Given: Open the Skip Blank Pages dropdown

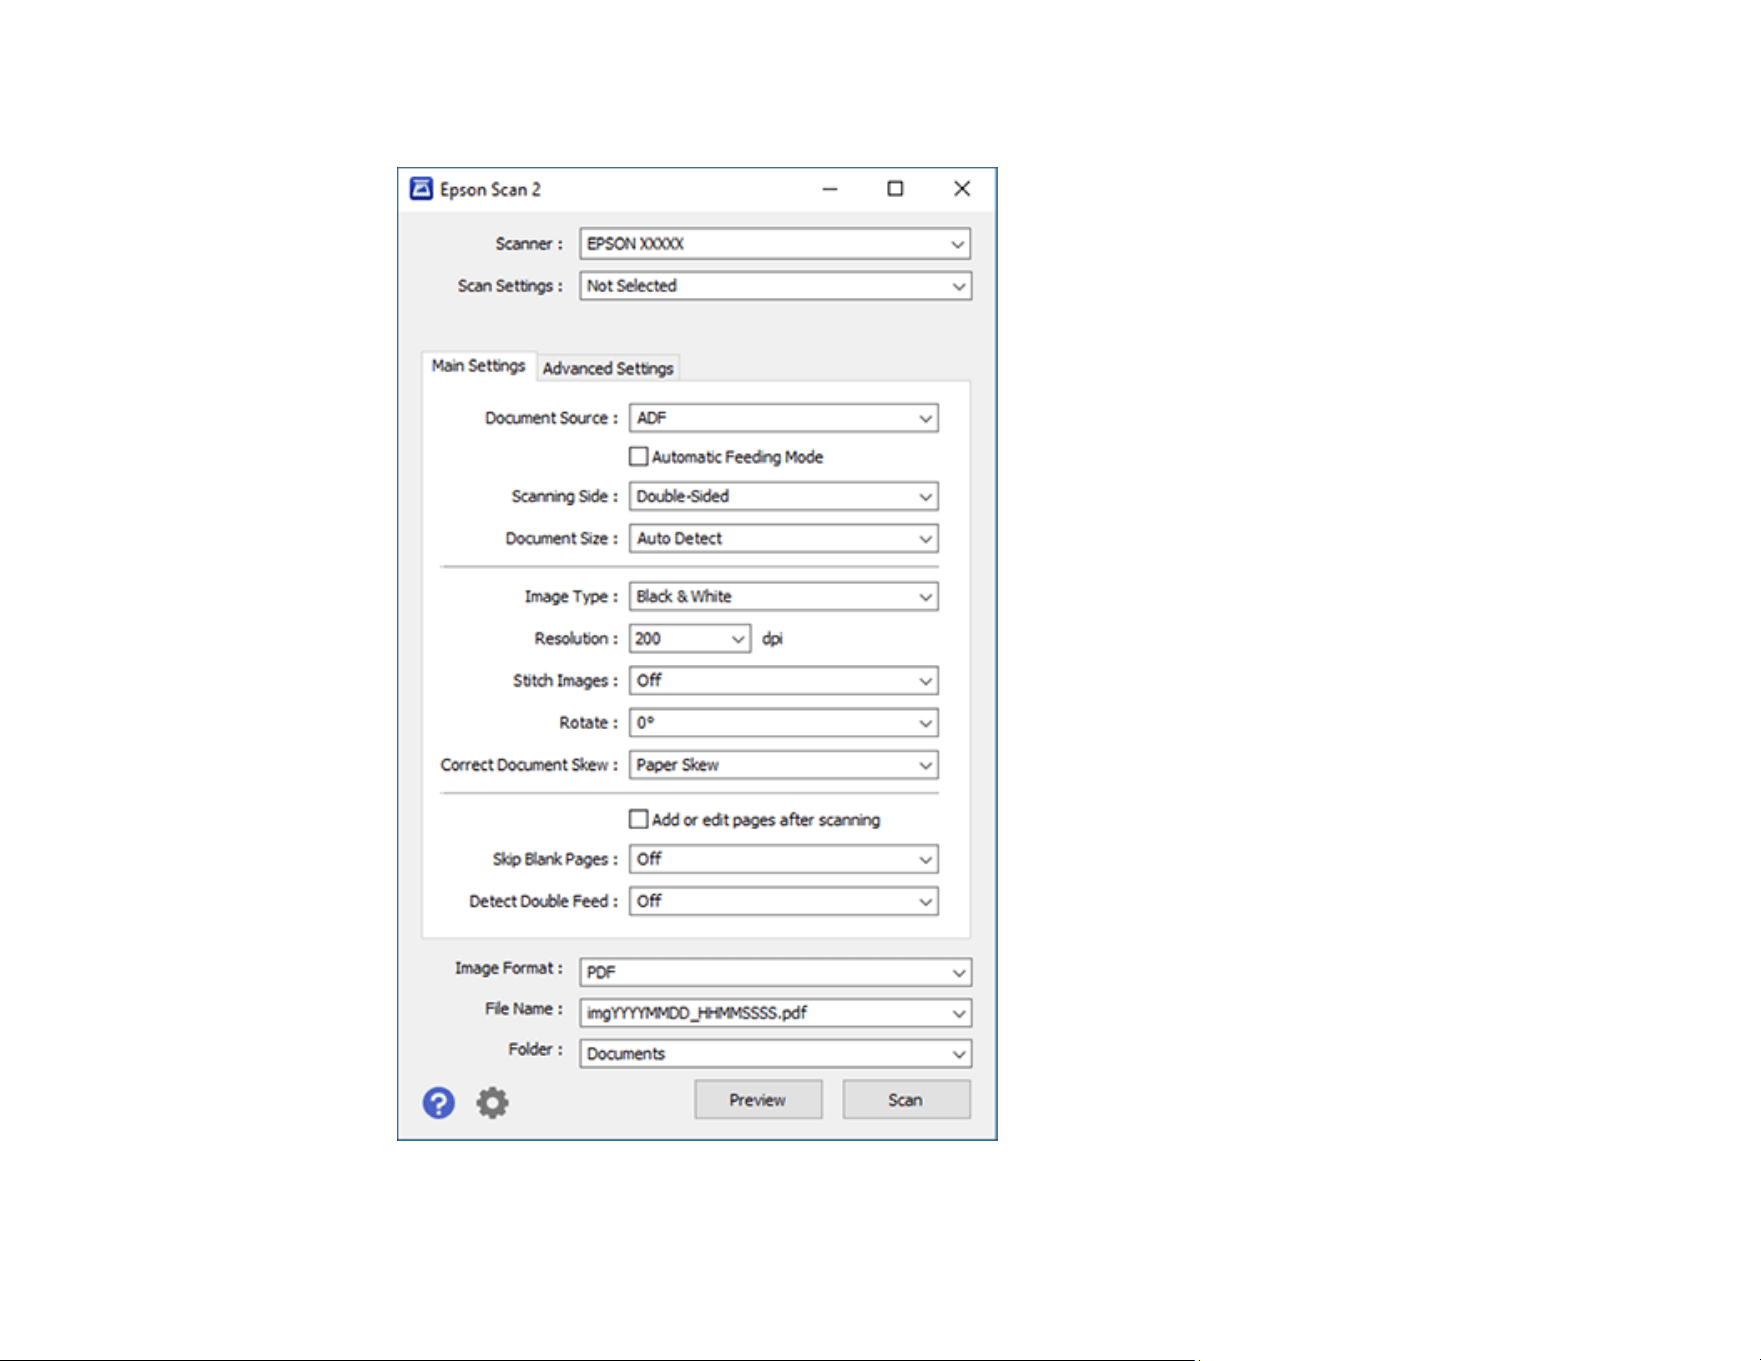Looking at the screenshot, I should [x=784, y=859].
